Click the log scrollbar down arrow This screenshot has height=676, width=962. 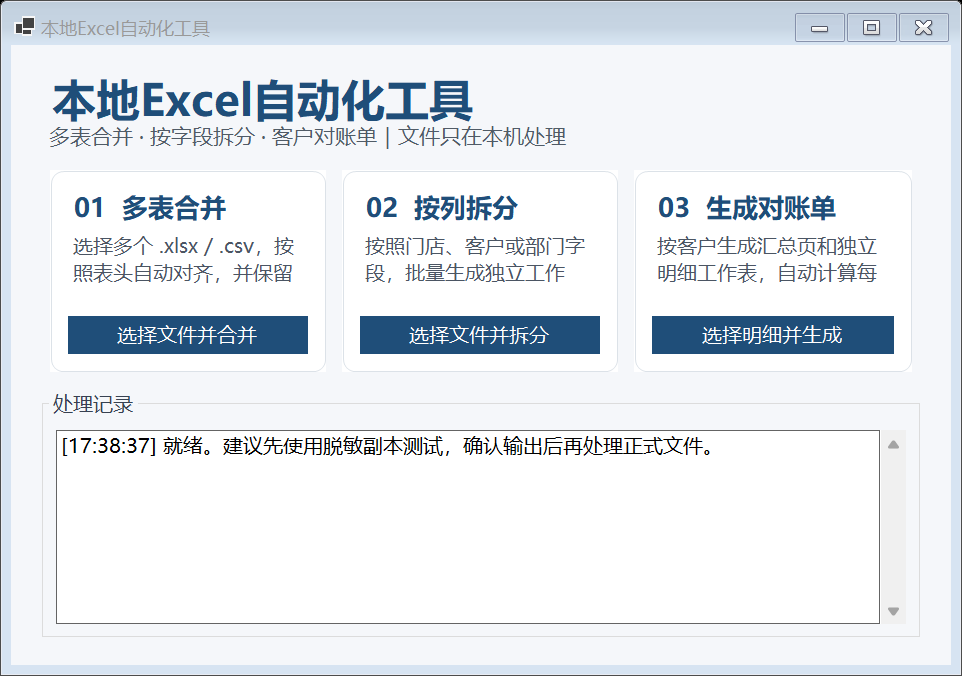click(893, 611)
